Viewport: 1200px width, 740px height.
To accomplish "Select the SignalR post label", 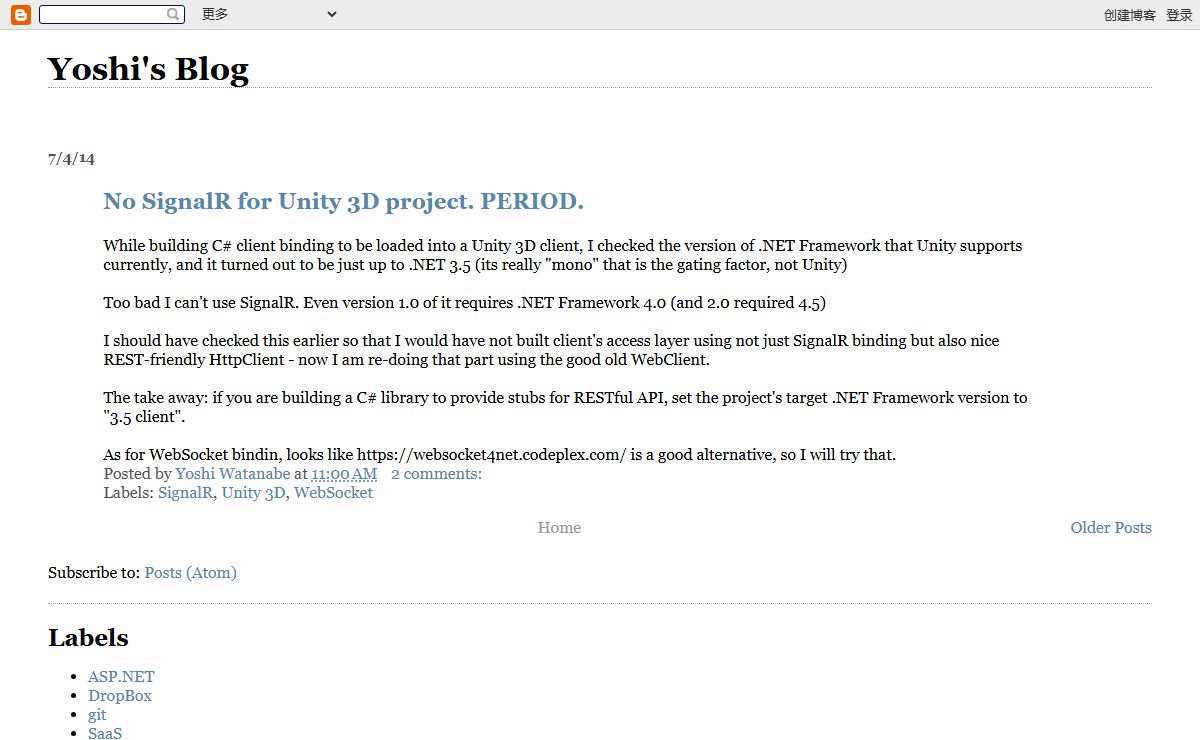I will pyautogui.click(x=185, y=493).
